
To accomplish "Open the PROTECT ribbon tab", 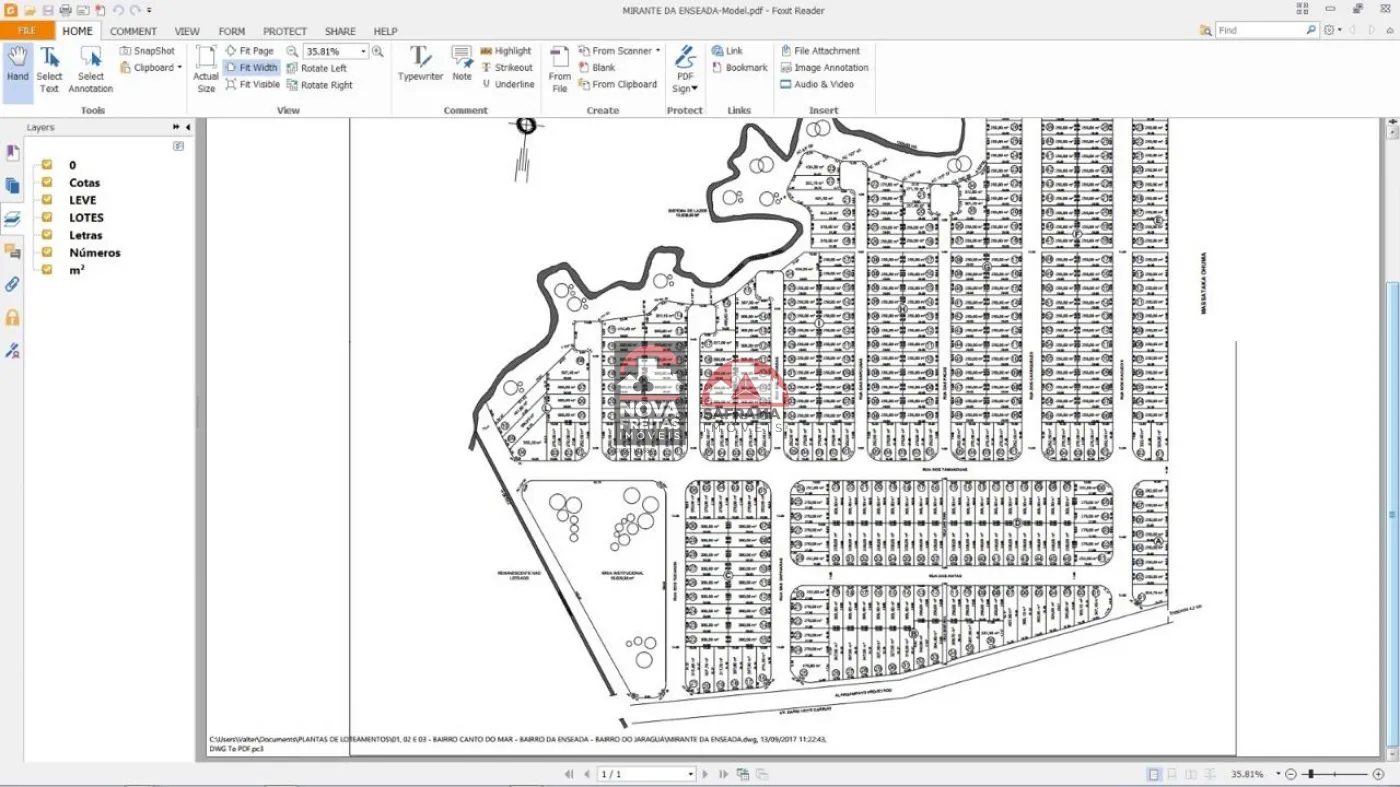I will [285, 31].
